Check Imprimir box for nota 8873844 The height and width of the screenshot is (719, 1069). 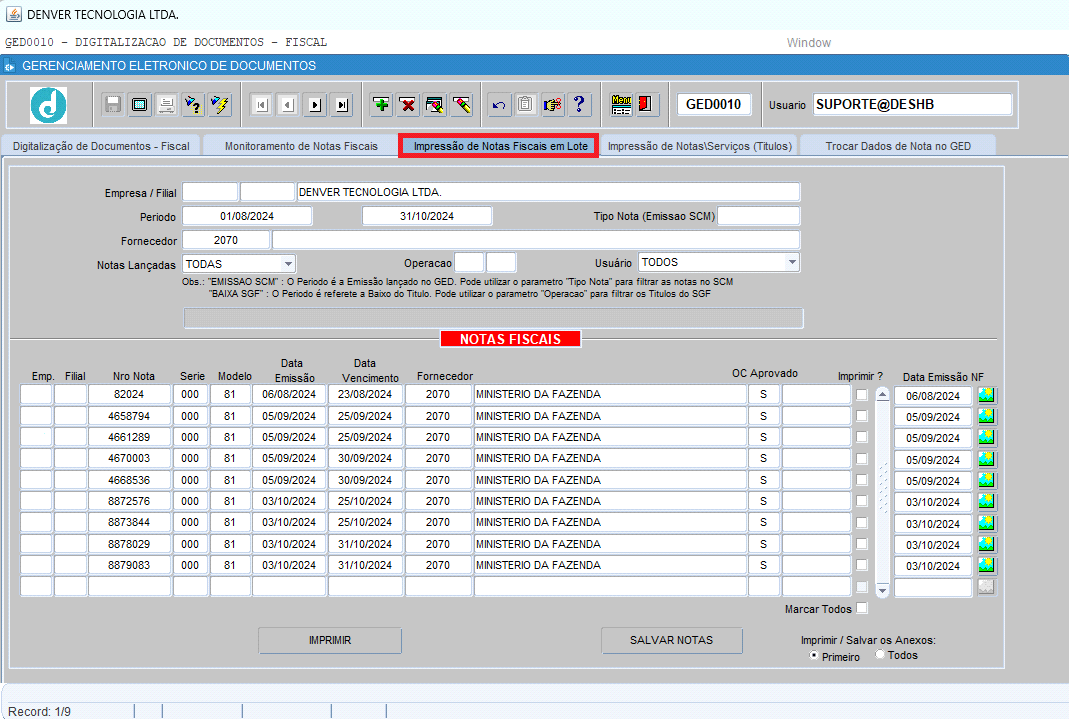point(862,523)
